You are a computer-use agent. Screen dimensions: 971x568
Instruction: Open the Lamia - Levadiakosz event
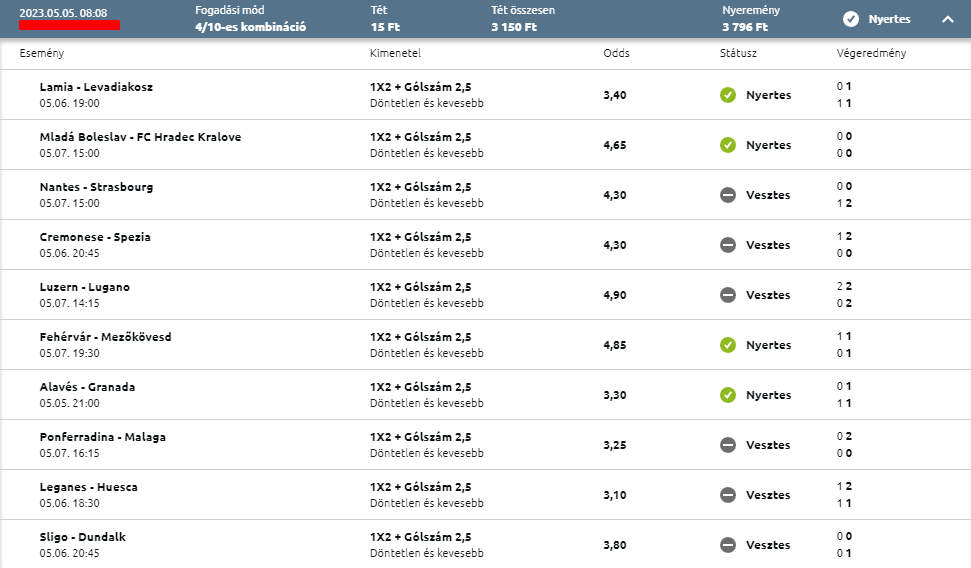tap(96, 87)
